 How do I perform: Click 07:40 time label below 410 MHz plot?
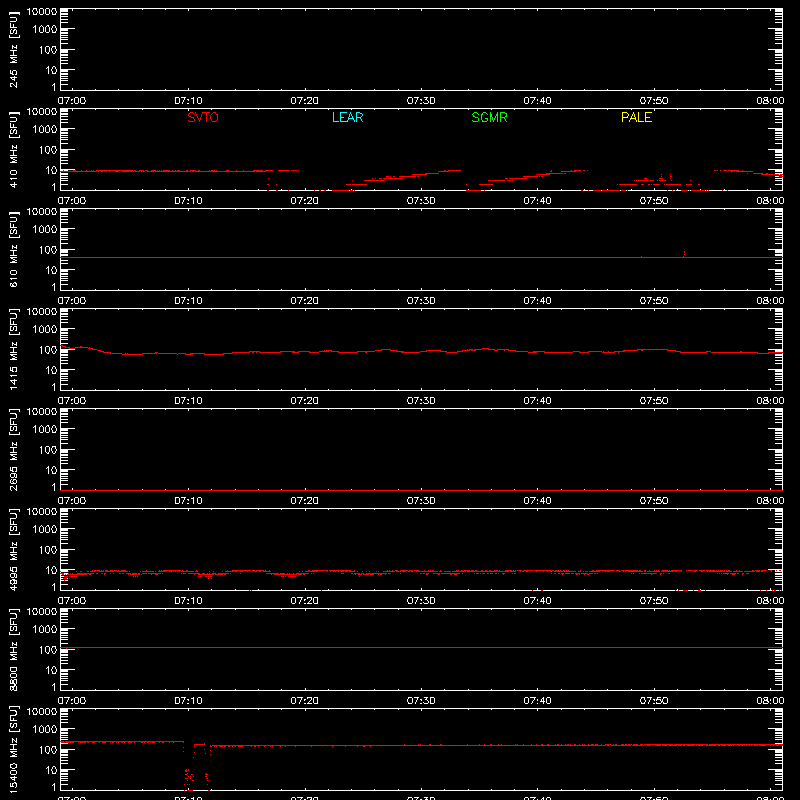[537, 201]
